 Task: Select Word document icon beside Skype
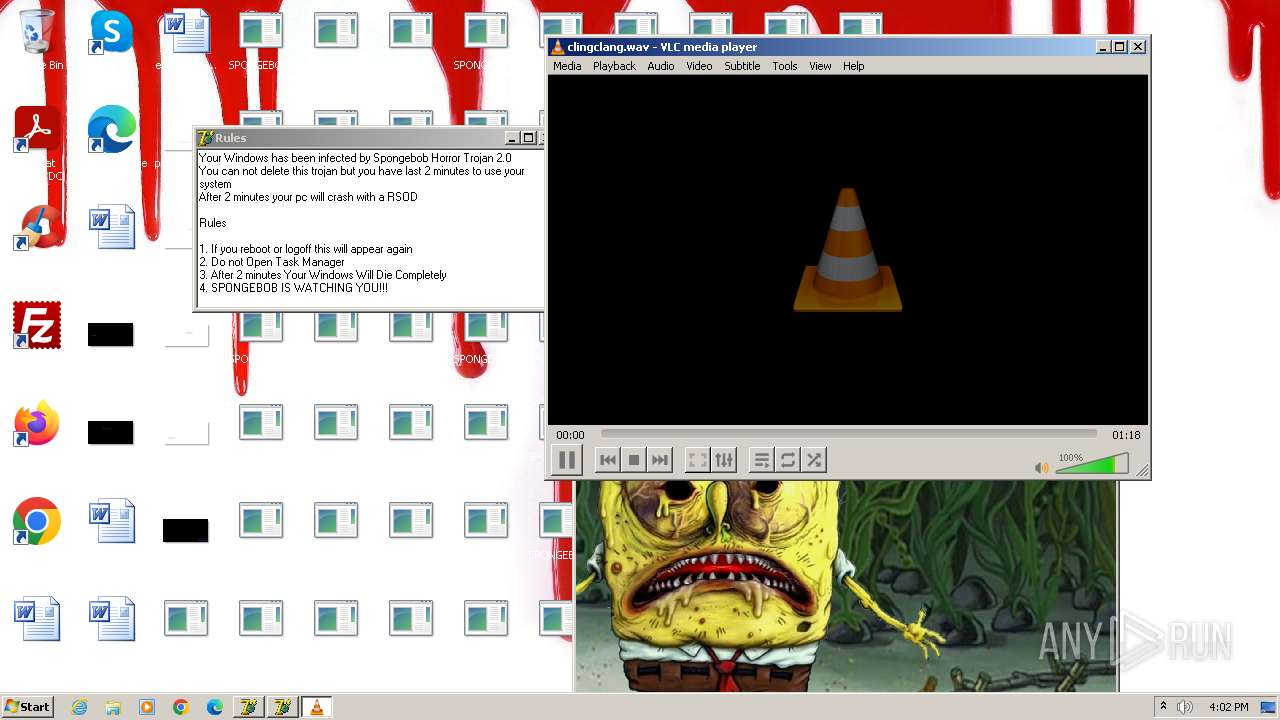(187, 31)
